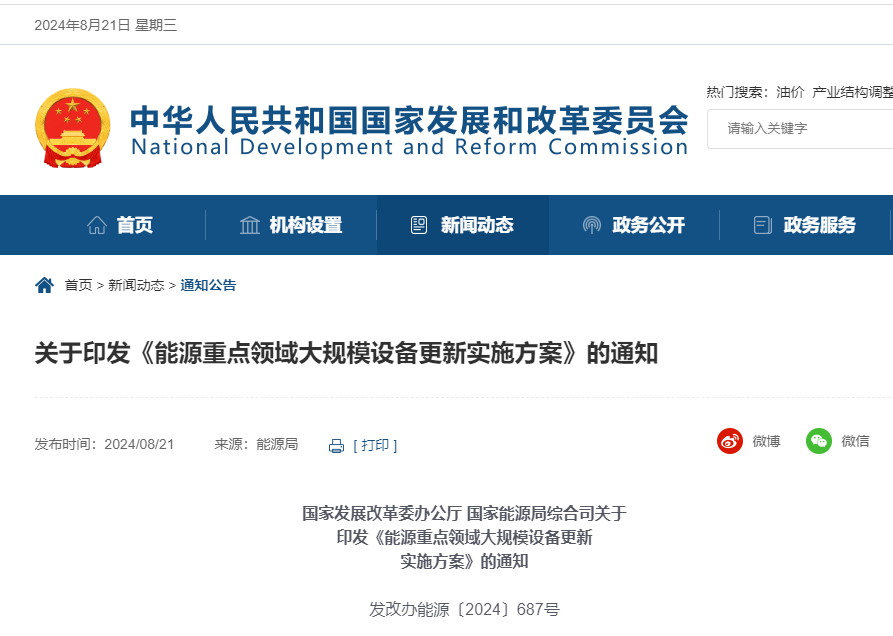
Task: Click the news icon beside 新闻动态
Action: pos(421,225)
